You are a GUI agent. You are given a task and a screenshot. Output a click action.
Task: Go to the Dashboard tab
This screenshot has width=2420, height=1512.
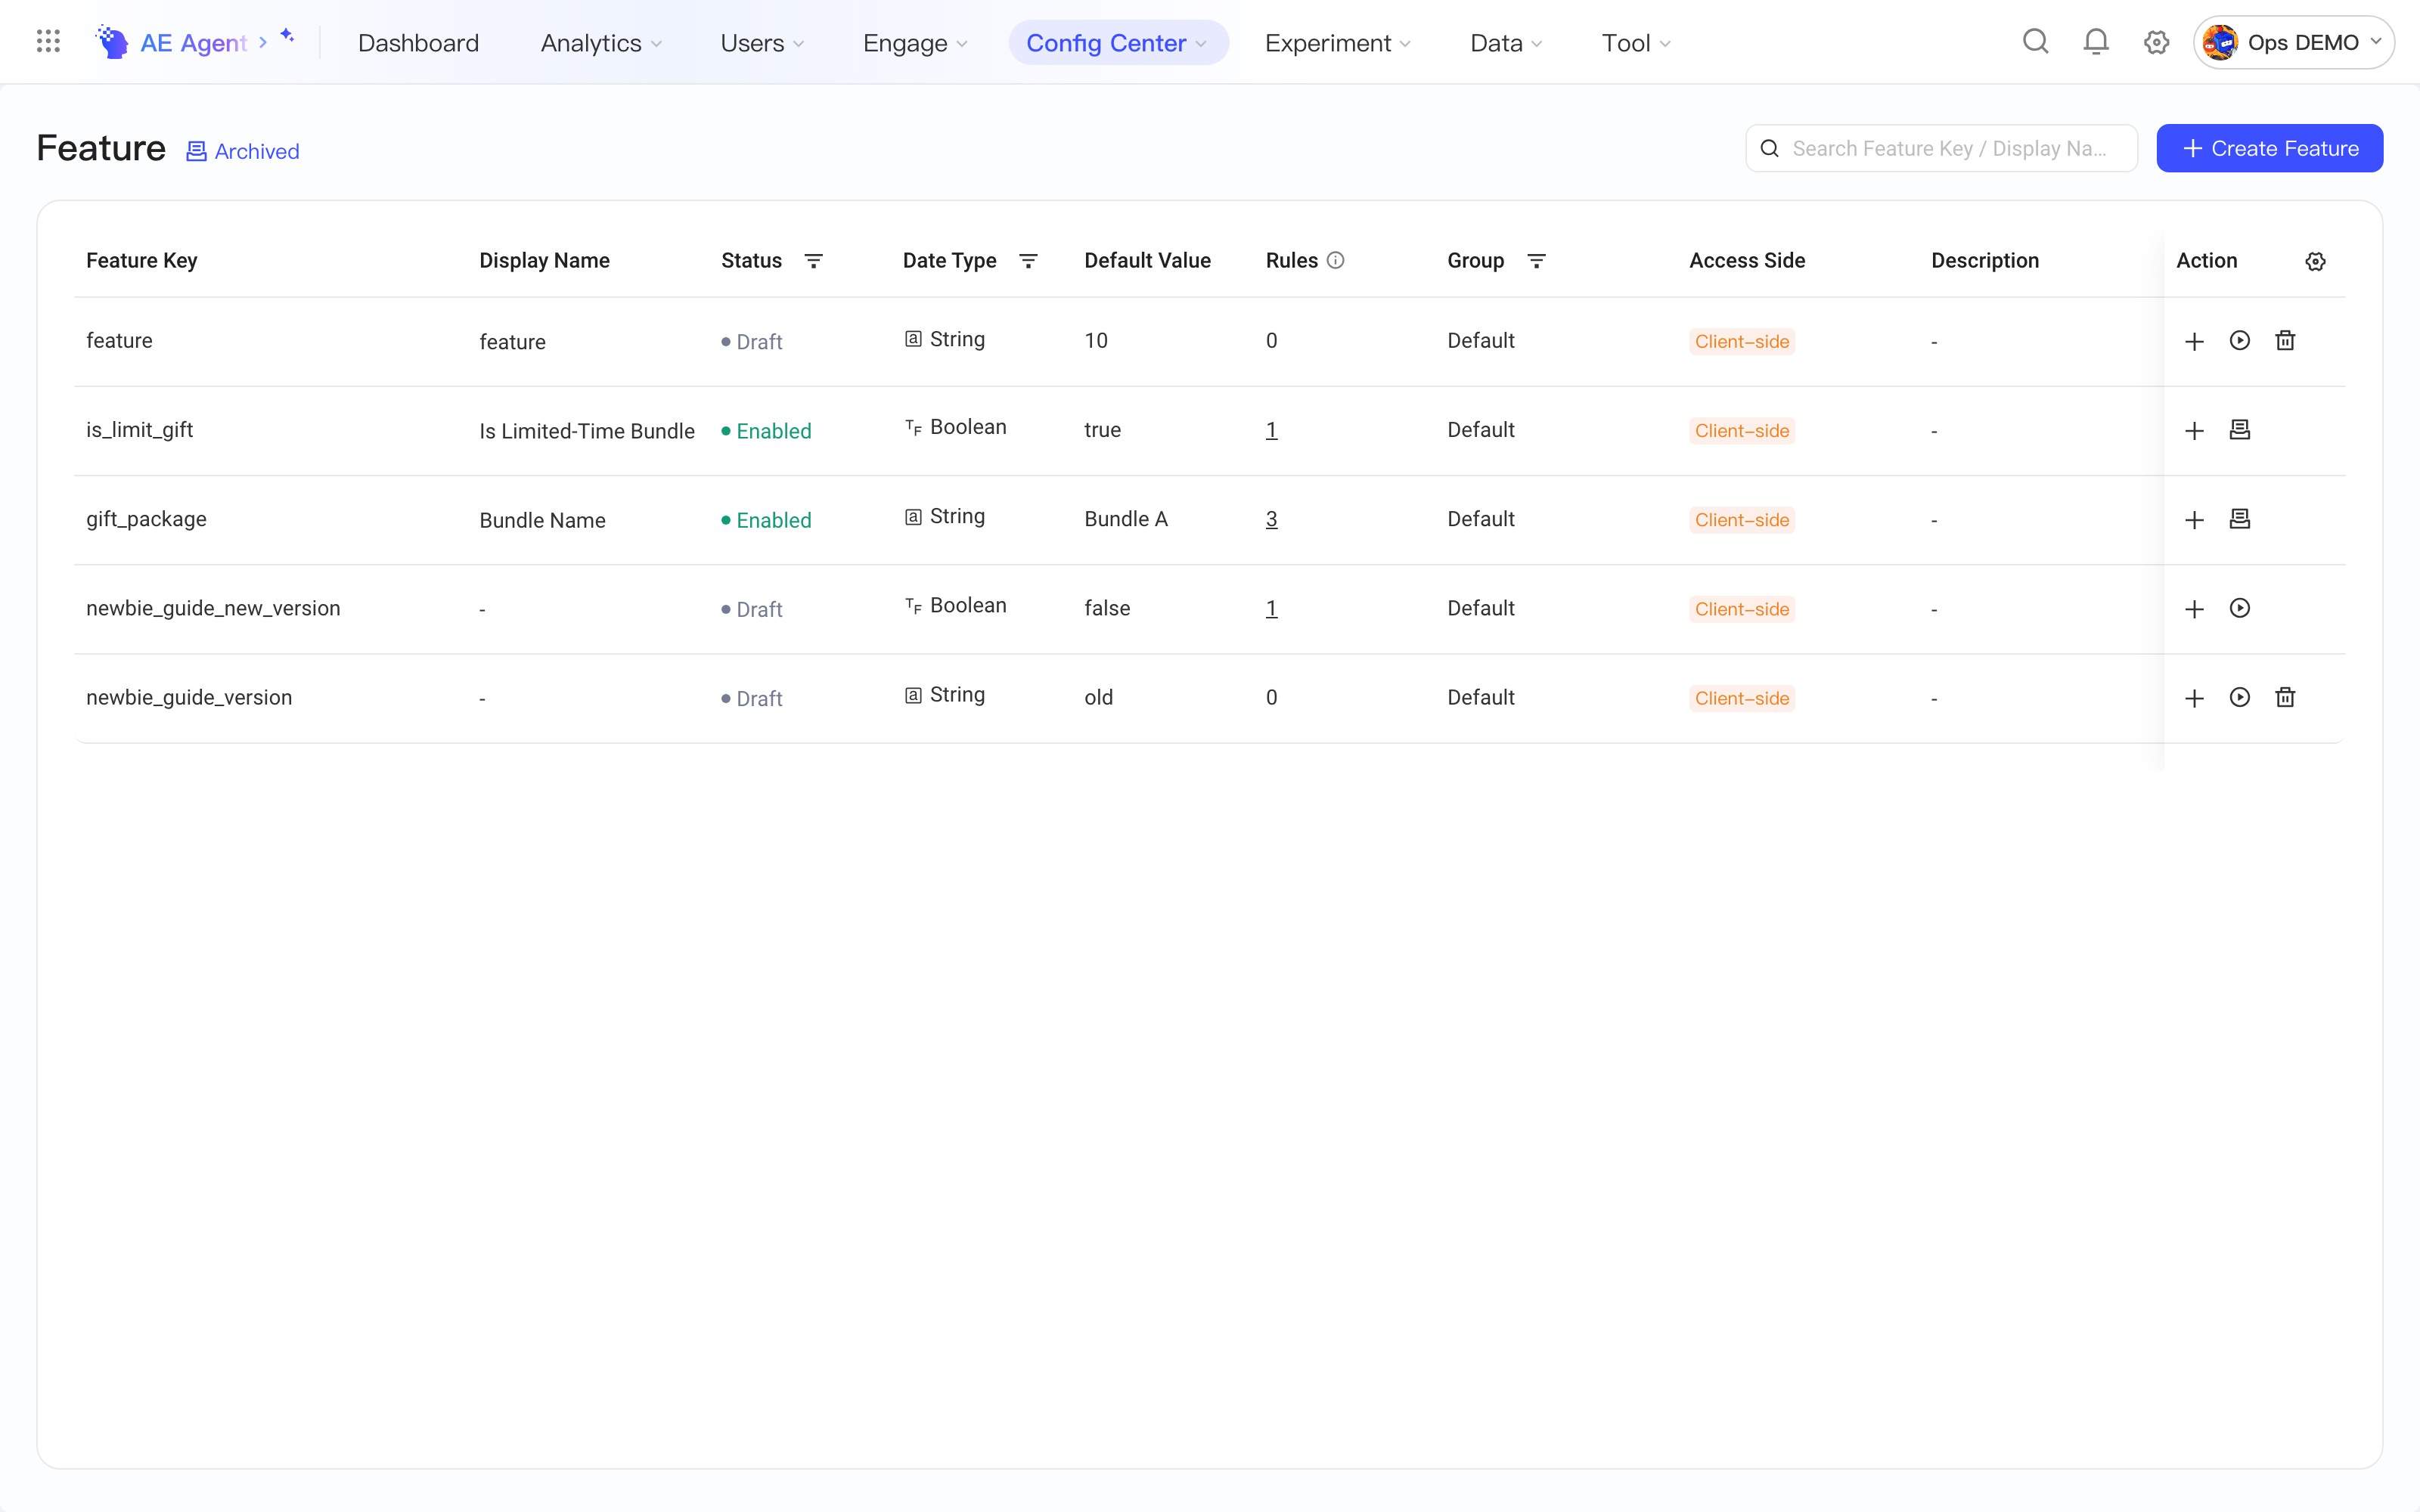418,43
